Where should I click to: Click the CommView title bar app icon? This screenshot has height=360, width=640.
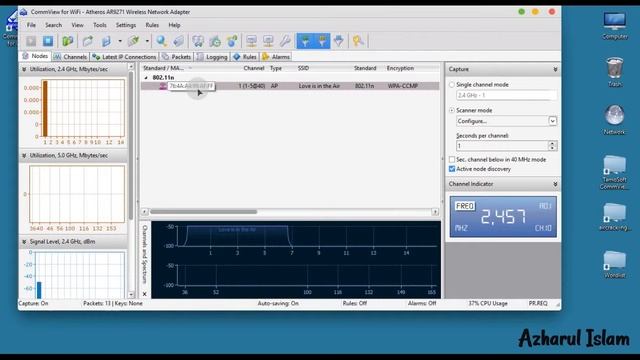pyautogui.click(x=23, y=12)
